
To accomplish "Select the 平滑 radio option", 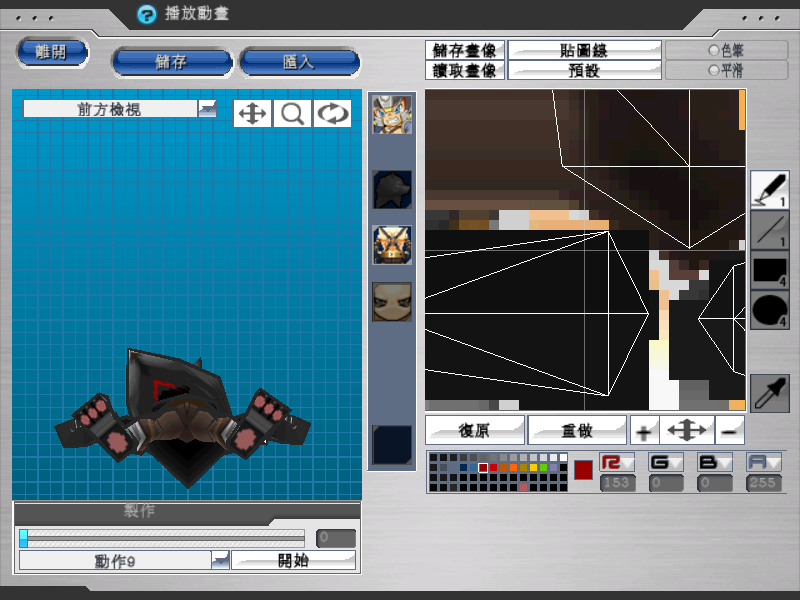I will [x=712, y=70].
